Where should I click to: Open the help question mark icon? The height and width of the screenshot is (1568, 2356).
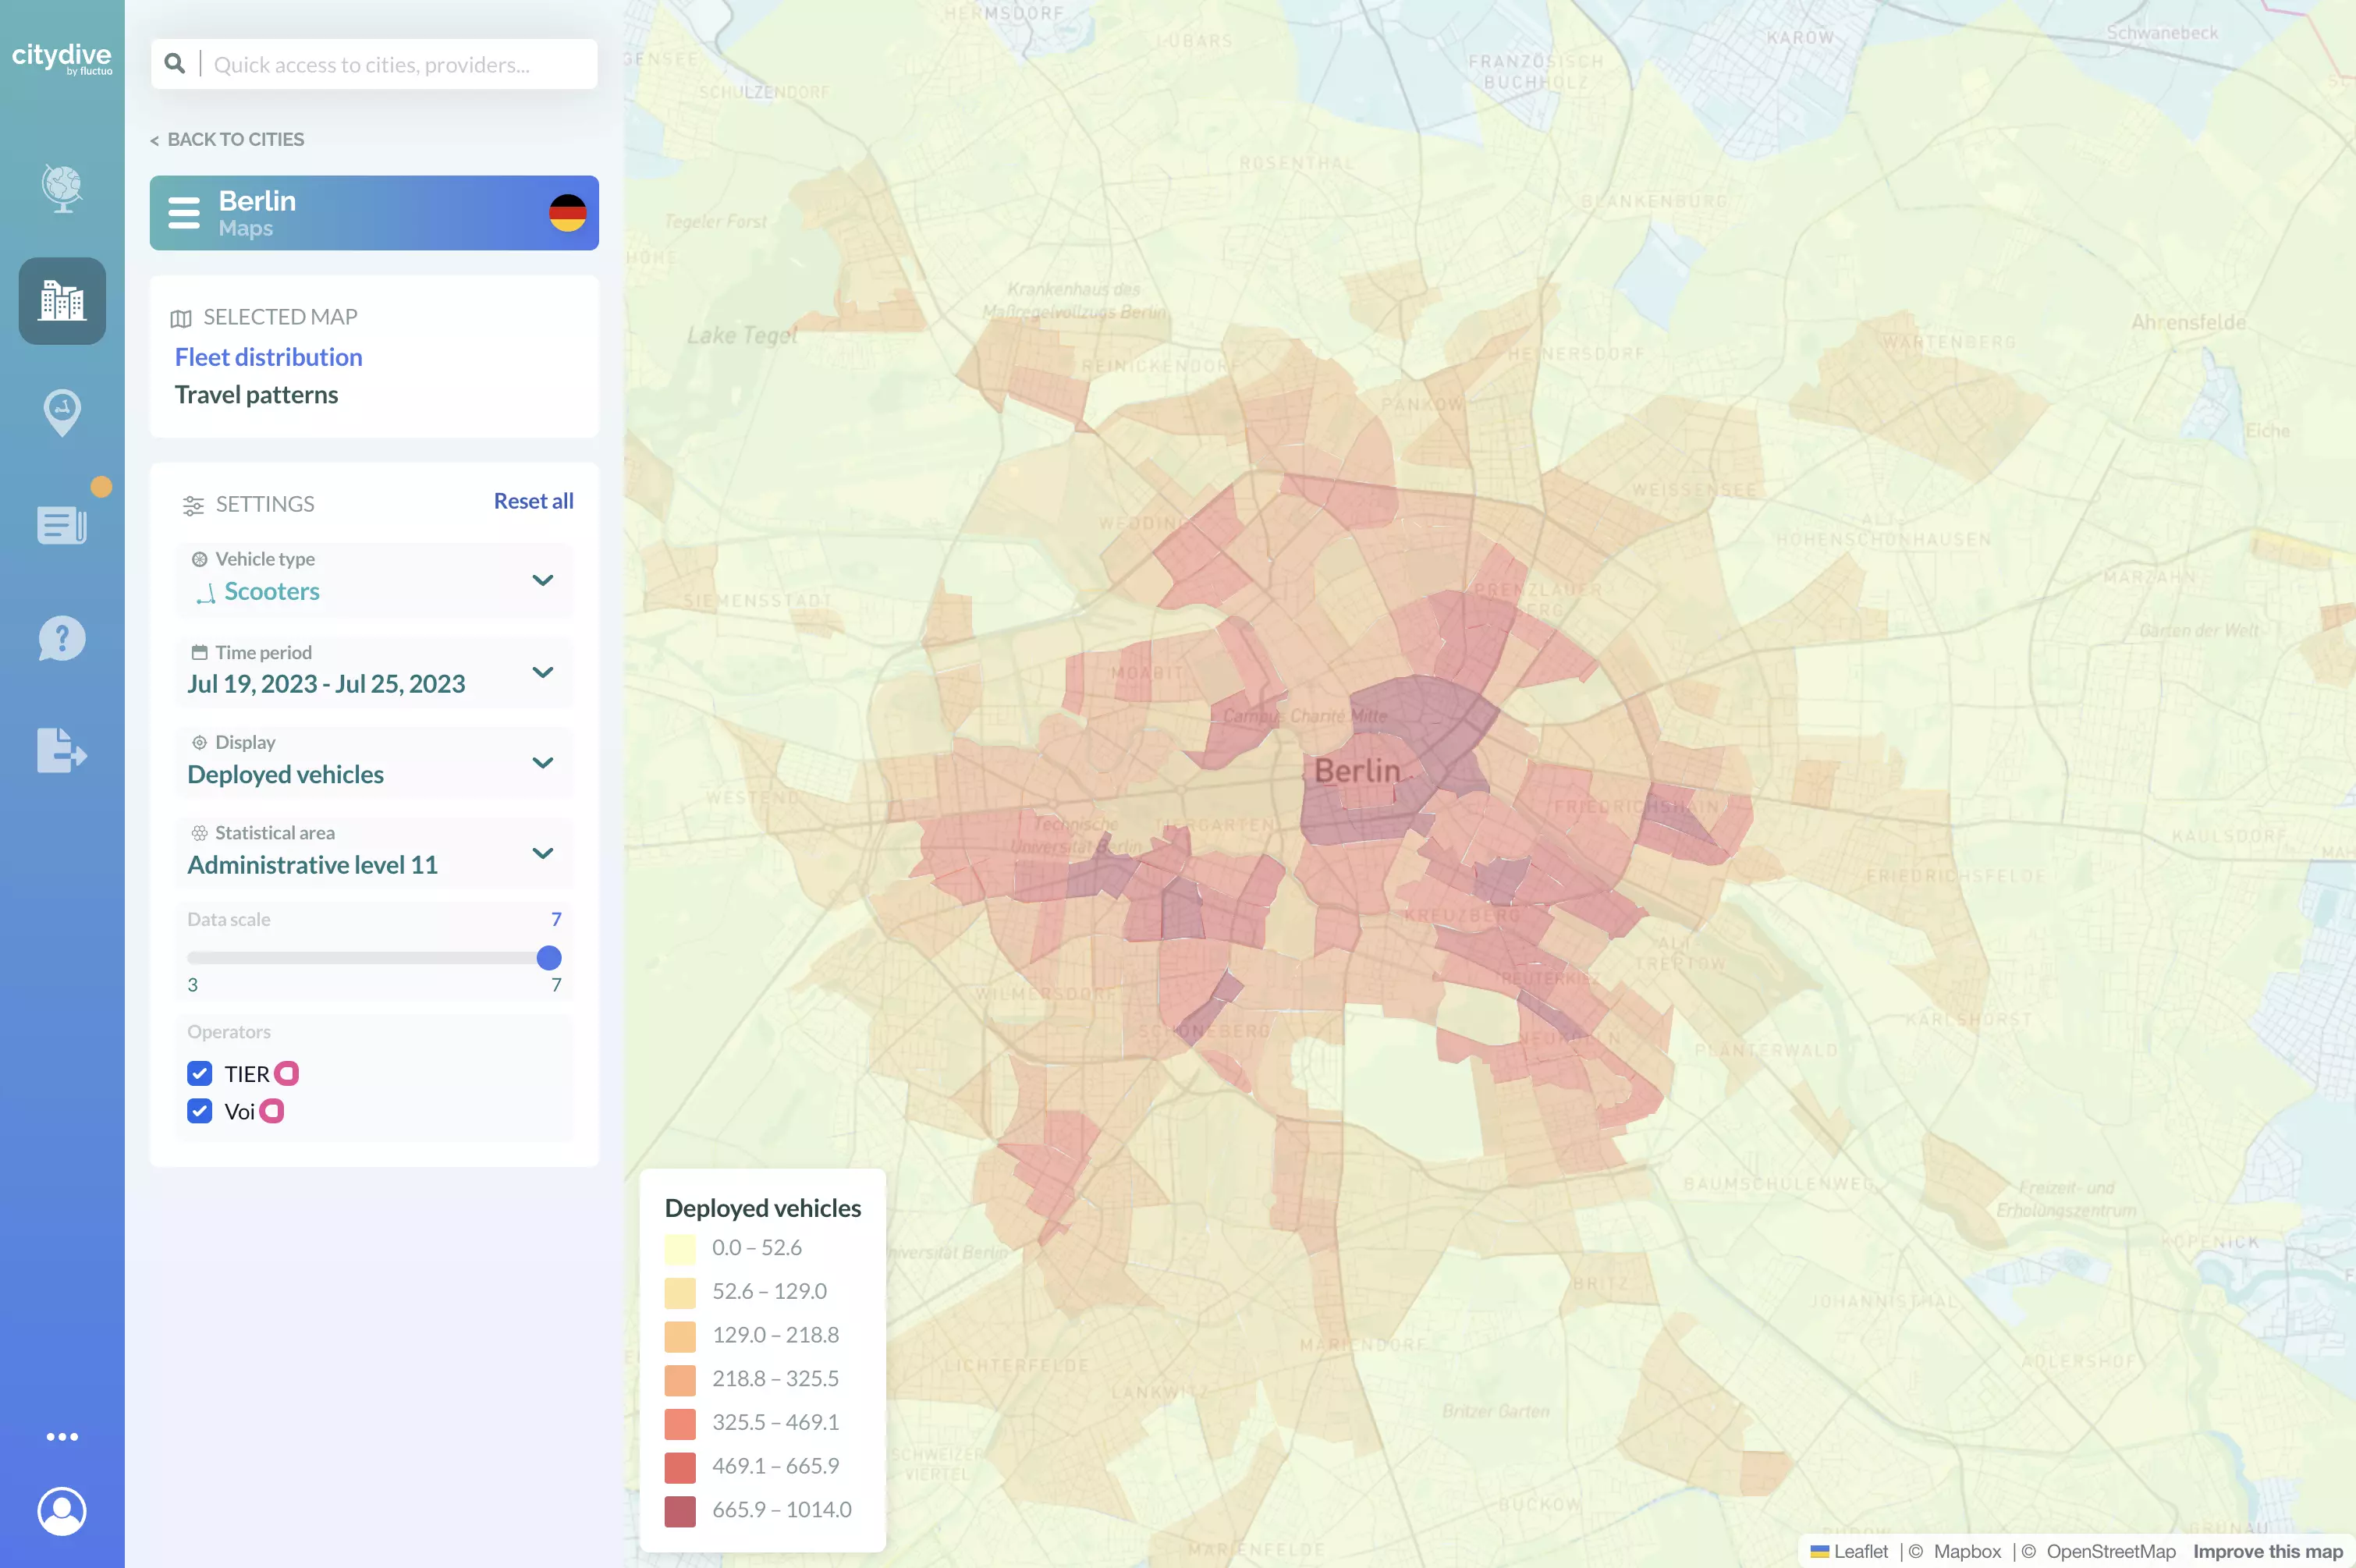click(x=62, y=638)
